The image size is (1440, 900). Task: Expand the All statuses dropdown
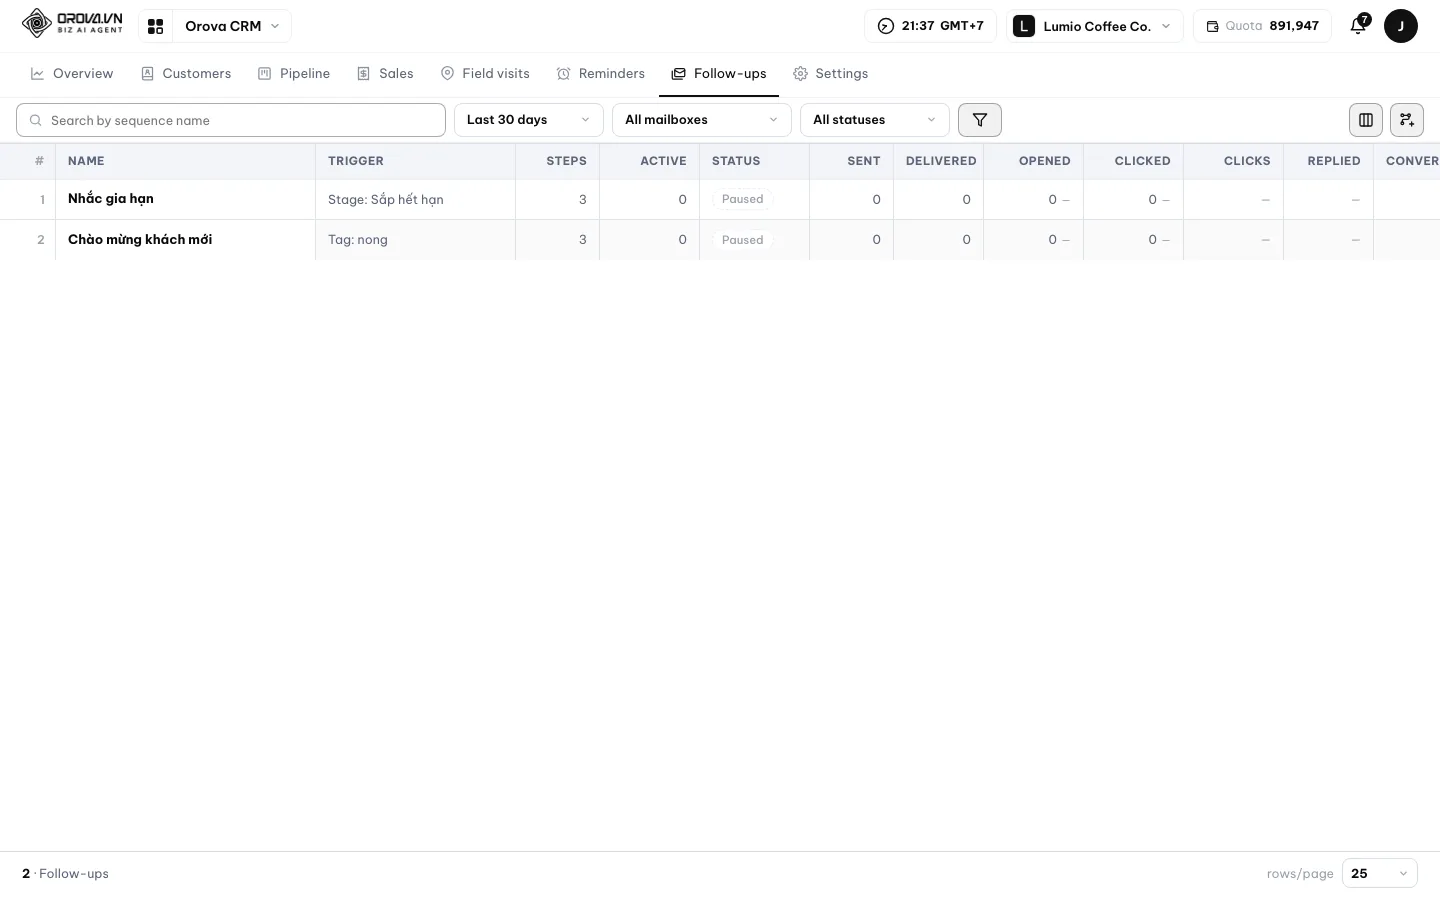875,120
